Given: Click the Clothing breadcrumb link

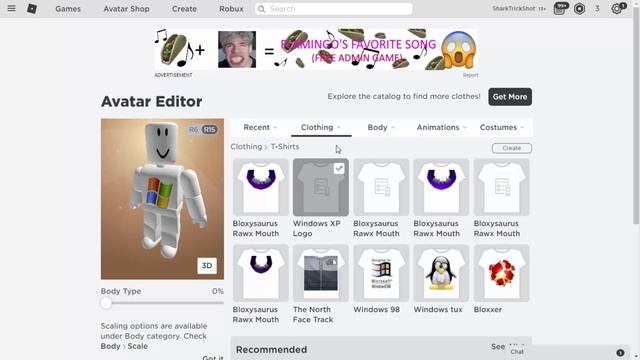Looking at the screenshot, I should click(246, 147).
